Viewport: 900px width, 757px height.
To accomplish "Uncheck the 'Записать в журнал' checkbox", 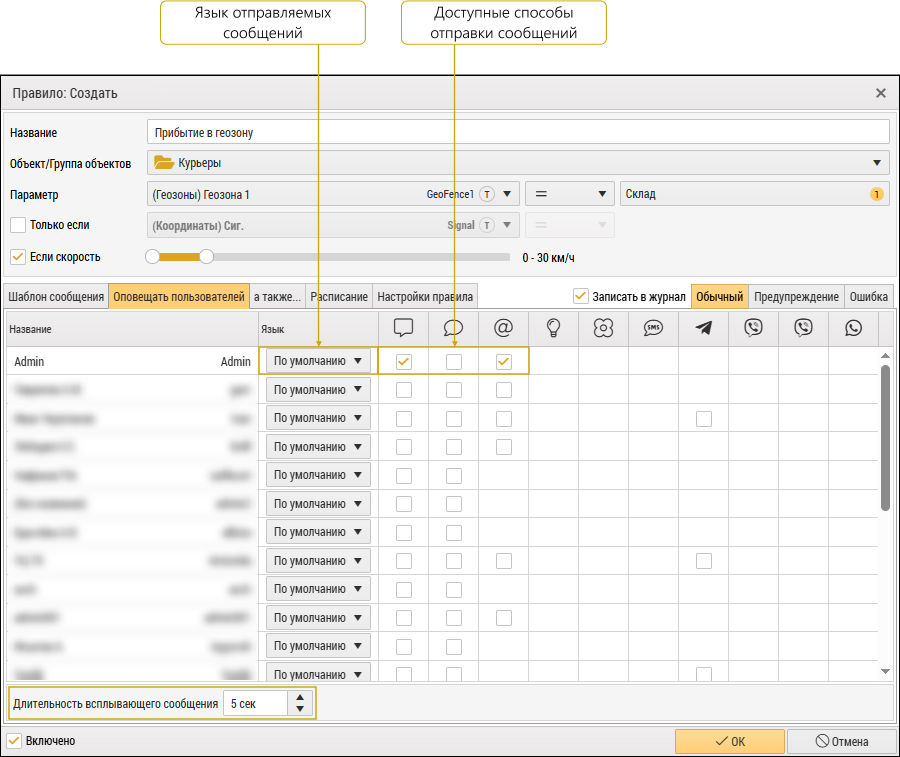I will (x=580, y=296).
